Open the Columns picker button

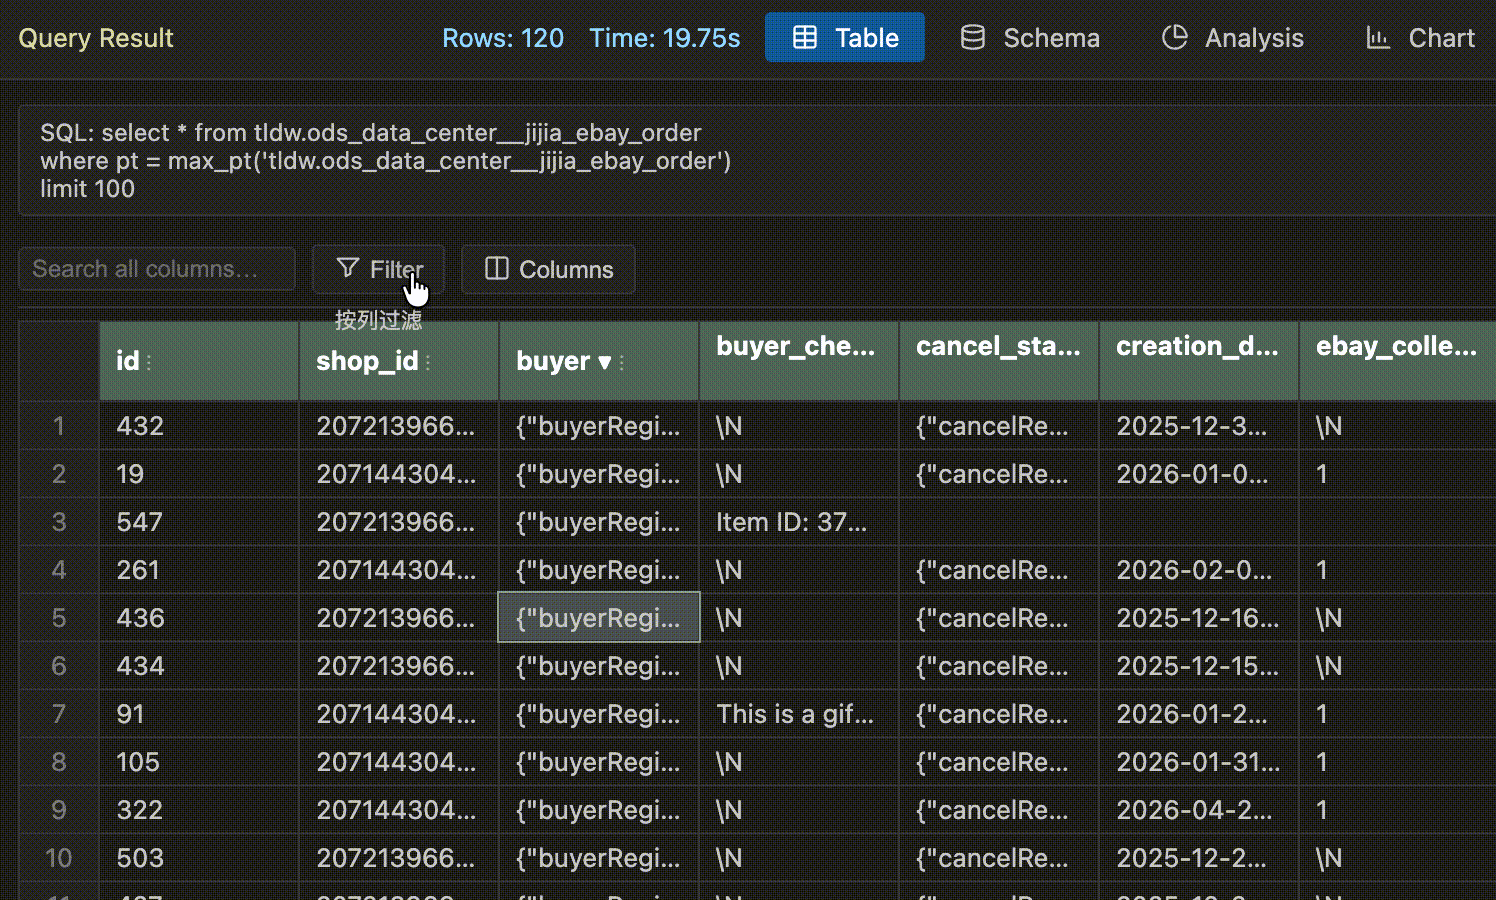[548, 269]
